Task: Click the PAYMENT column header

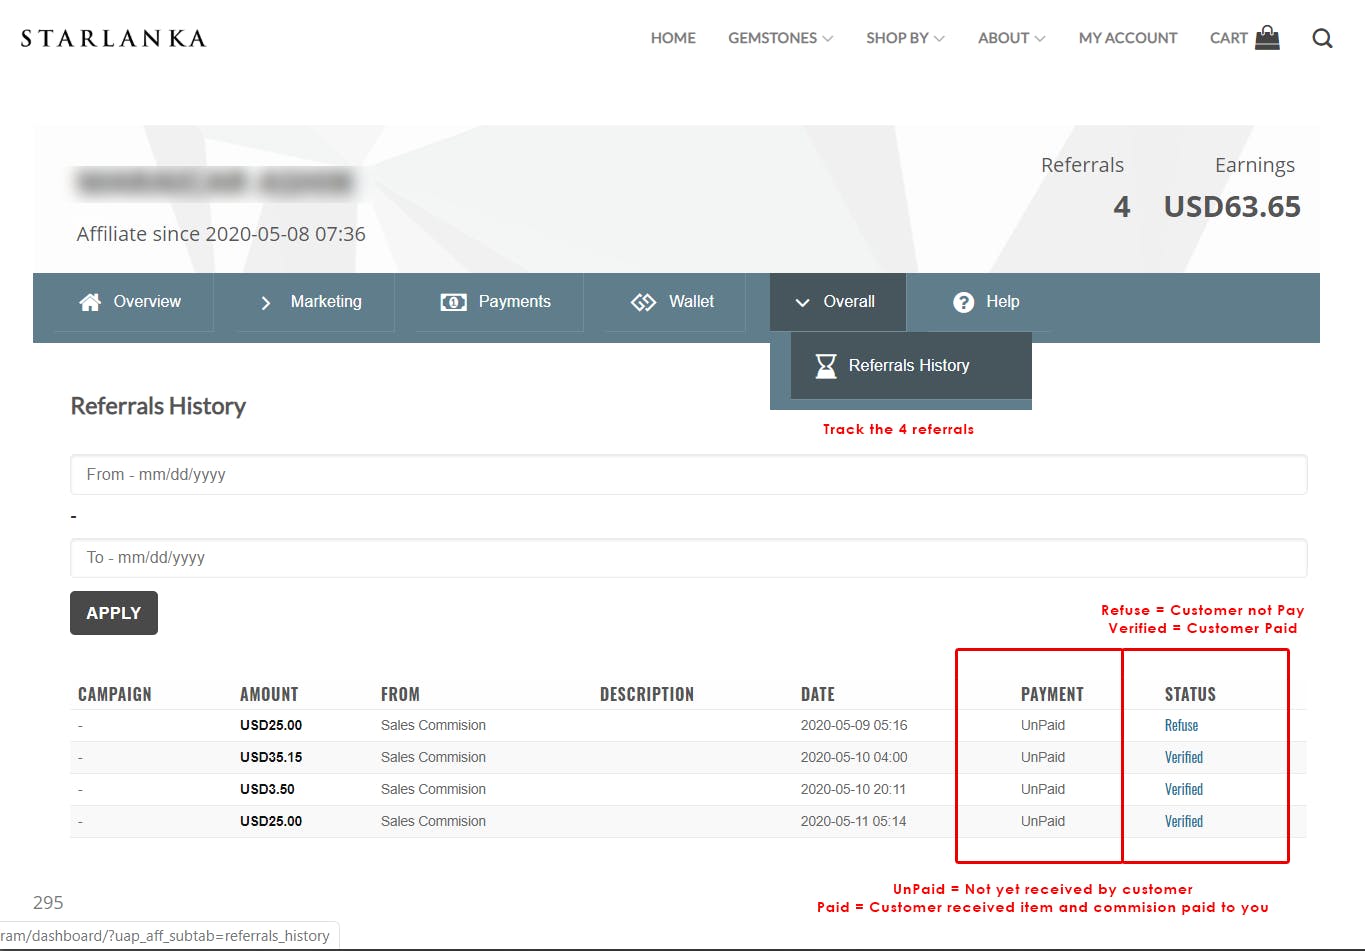Action: click(1052, 694)
